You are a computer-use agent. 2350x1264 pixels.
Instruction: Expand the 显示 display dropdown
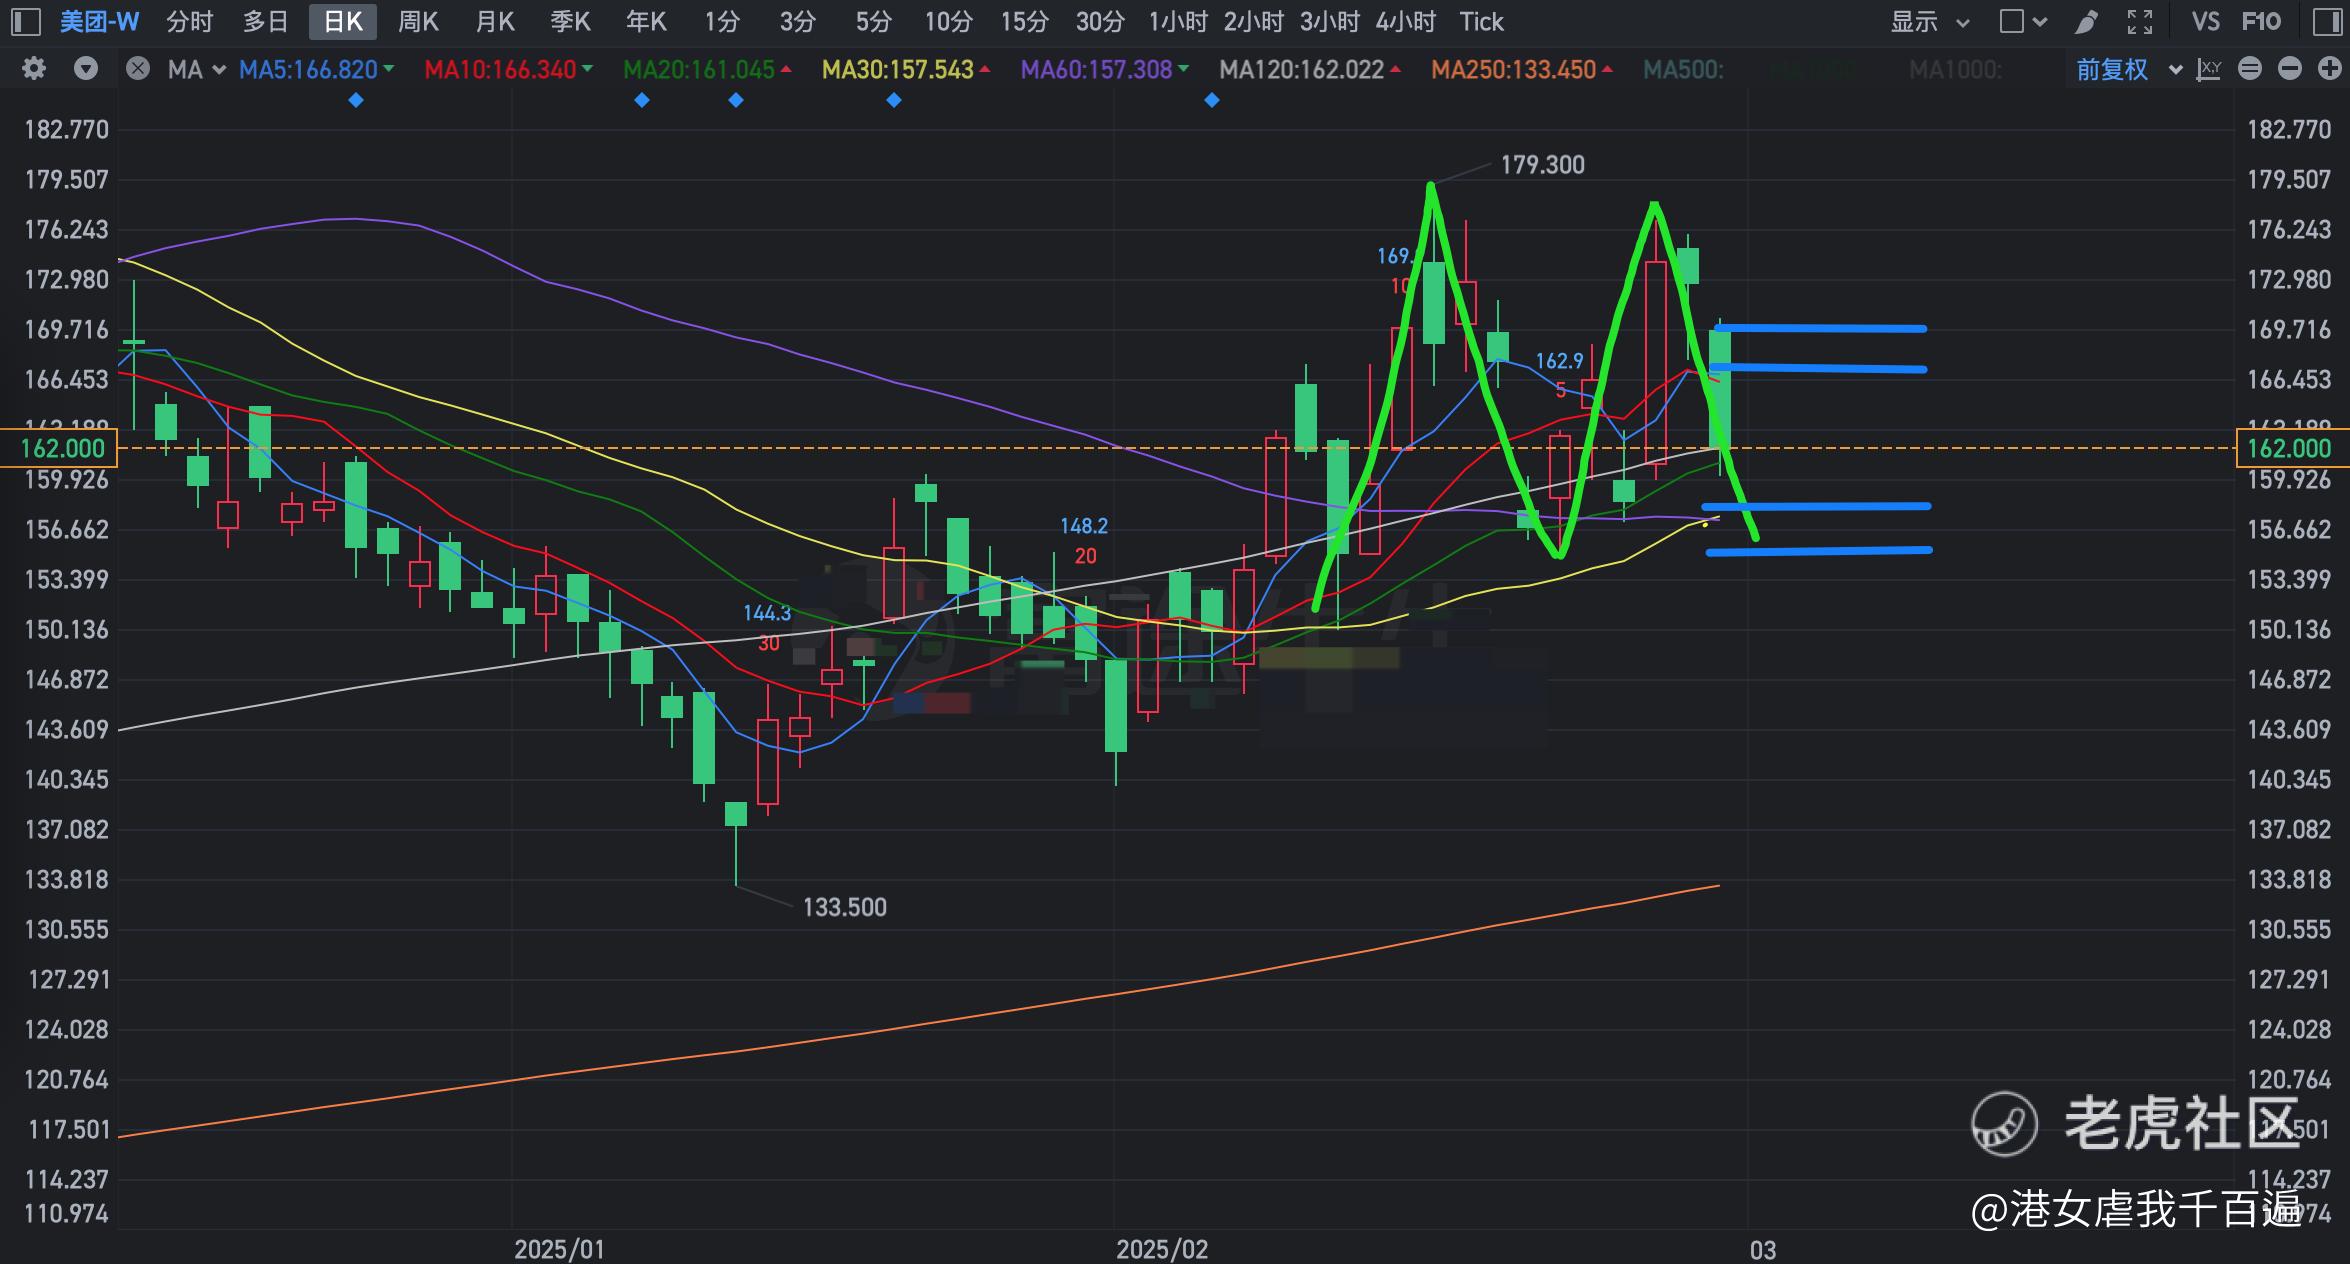coord(1930,21)
